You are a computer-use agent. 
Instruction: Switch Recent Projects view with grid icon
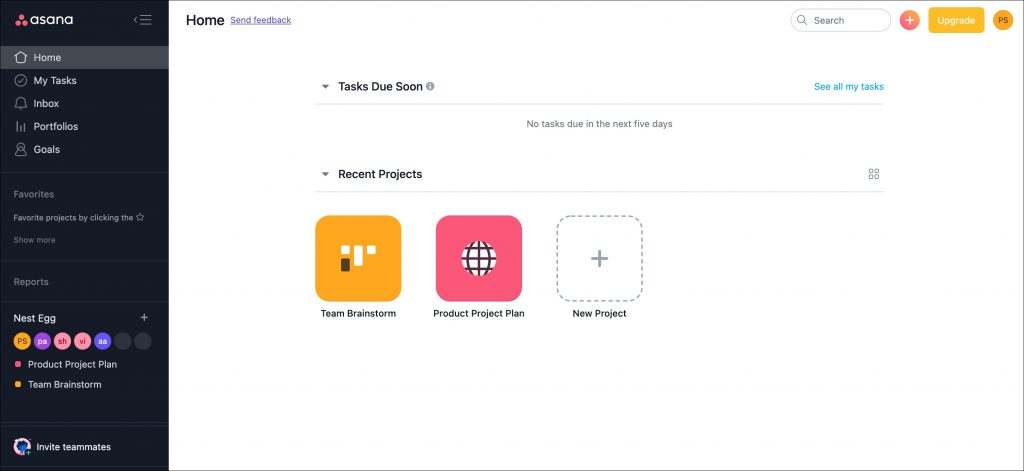point(874,174)
